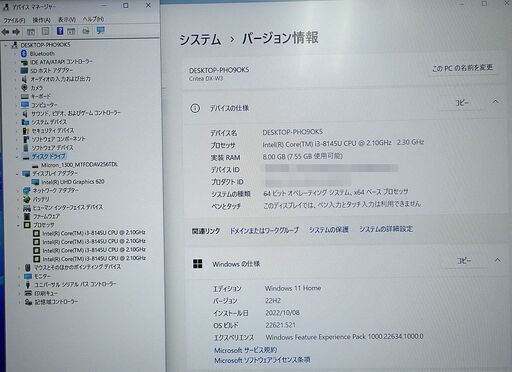Select Intel(R) UHD Graphics 620 entry

click(x=73, y=182)
